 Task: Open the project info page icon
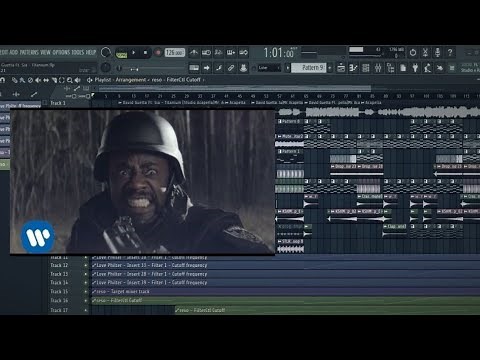tap(403, 68)
